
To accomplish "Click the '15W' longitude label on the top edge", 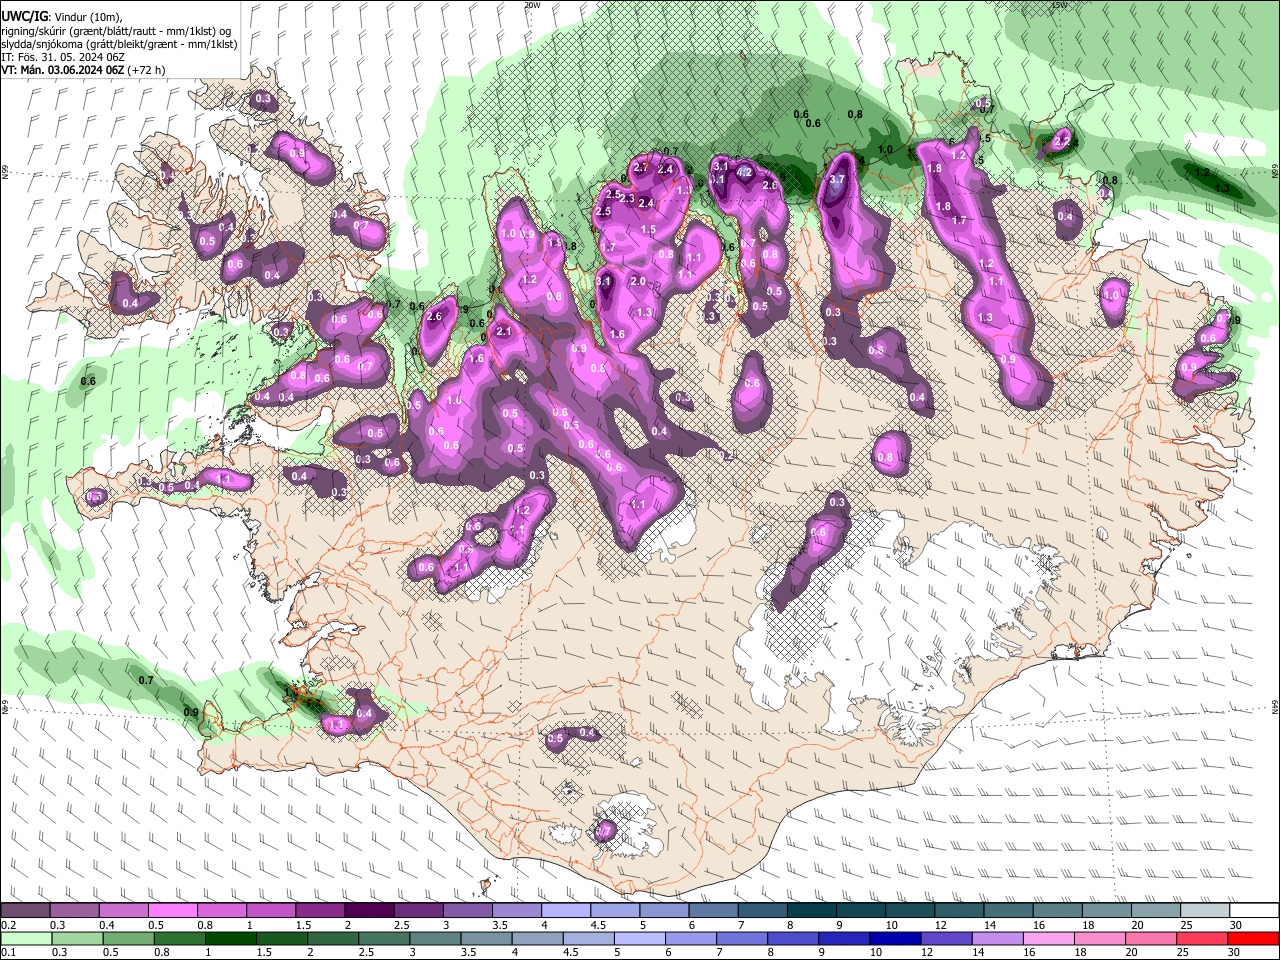I will tap(1060, 5).
